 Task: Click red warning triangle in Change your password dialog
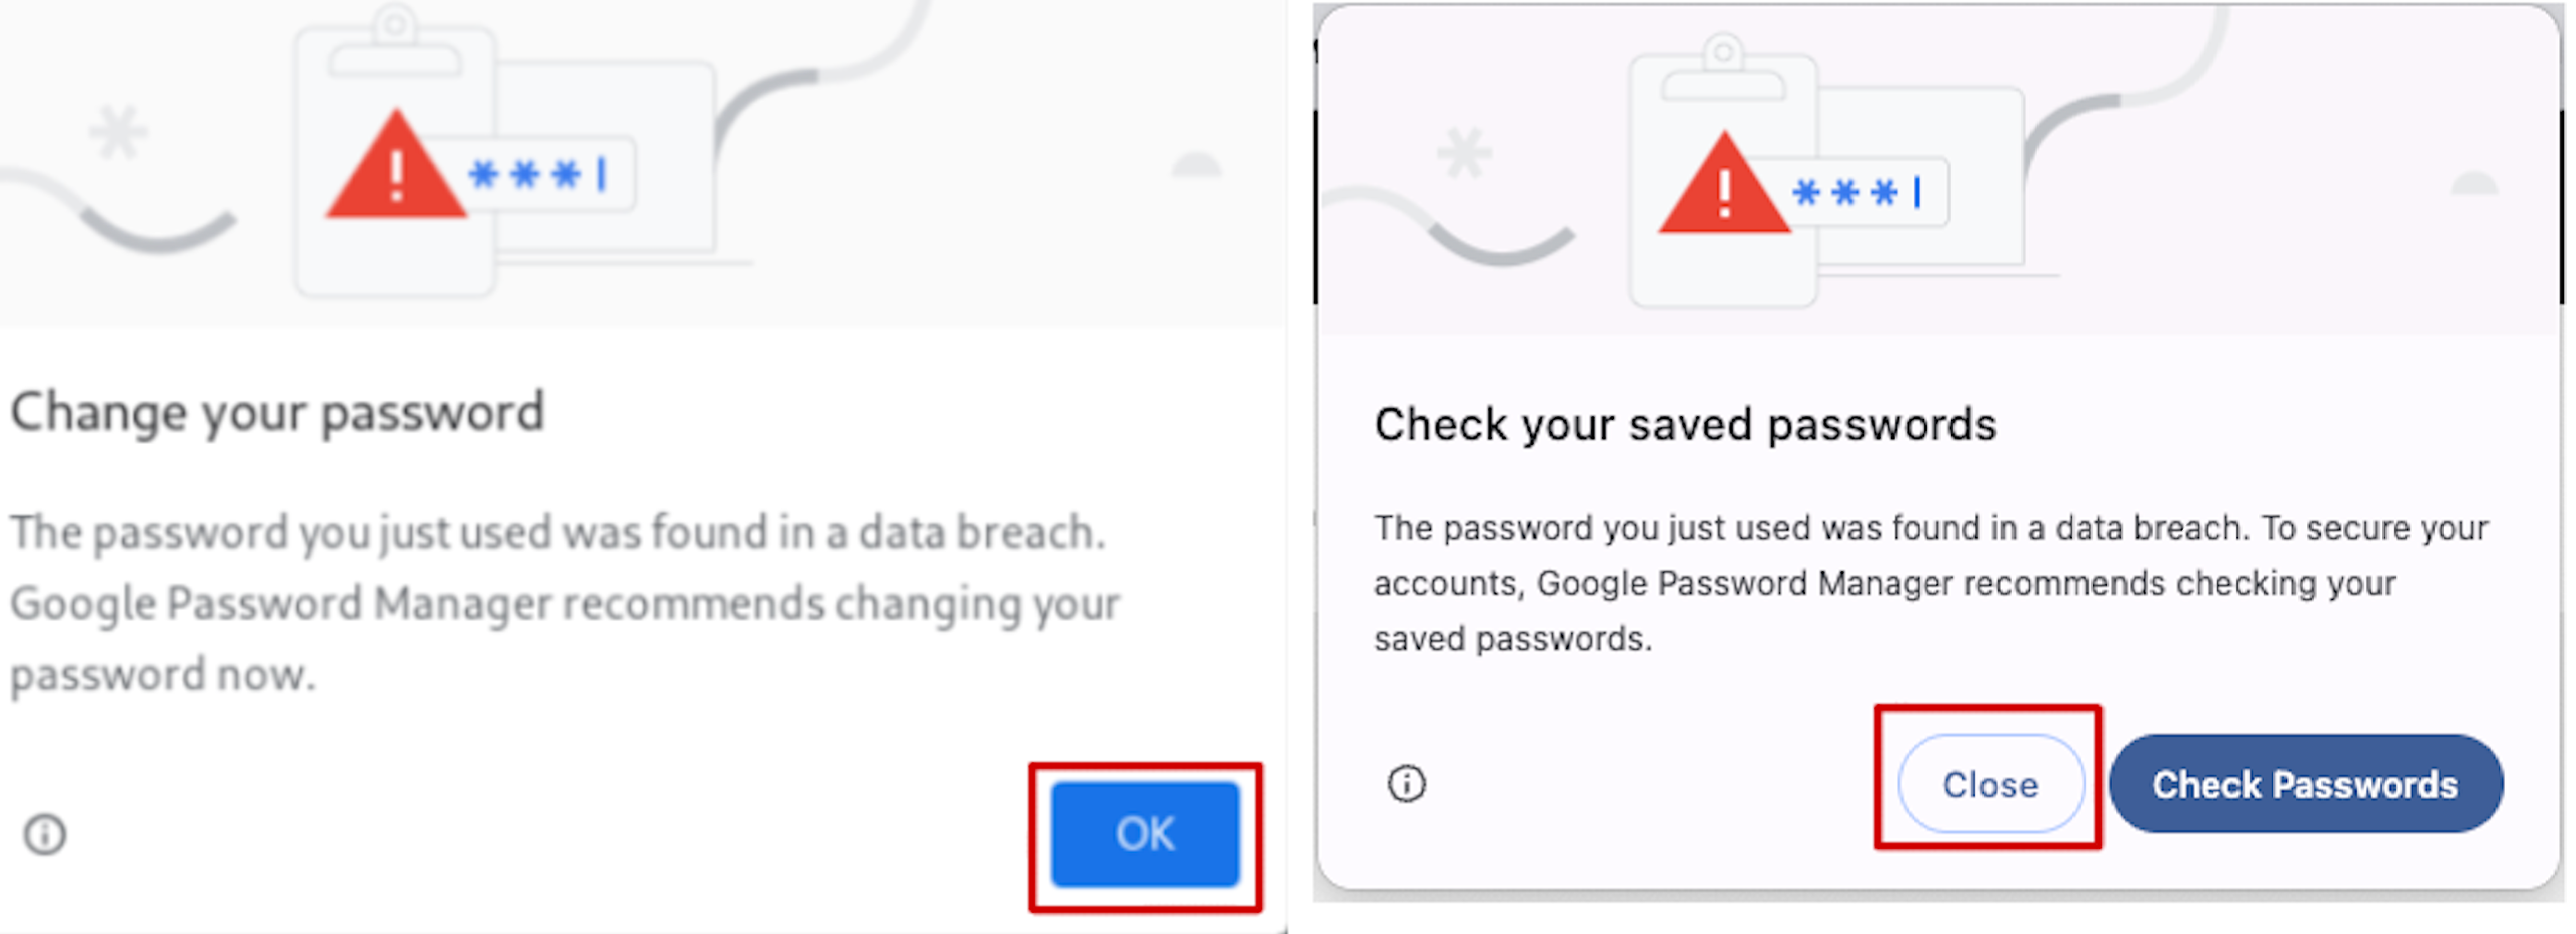395,170
